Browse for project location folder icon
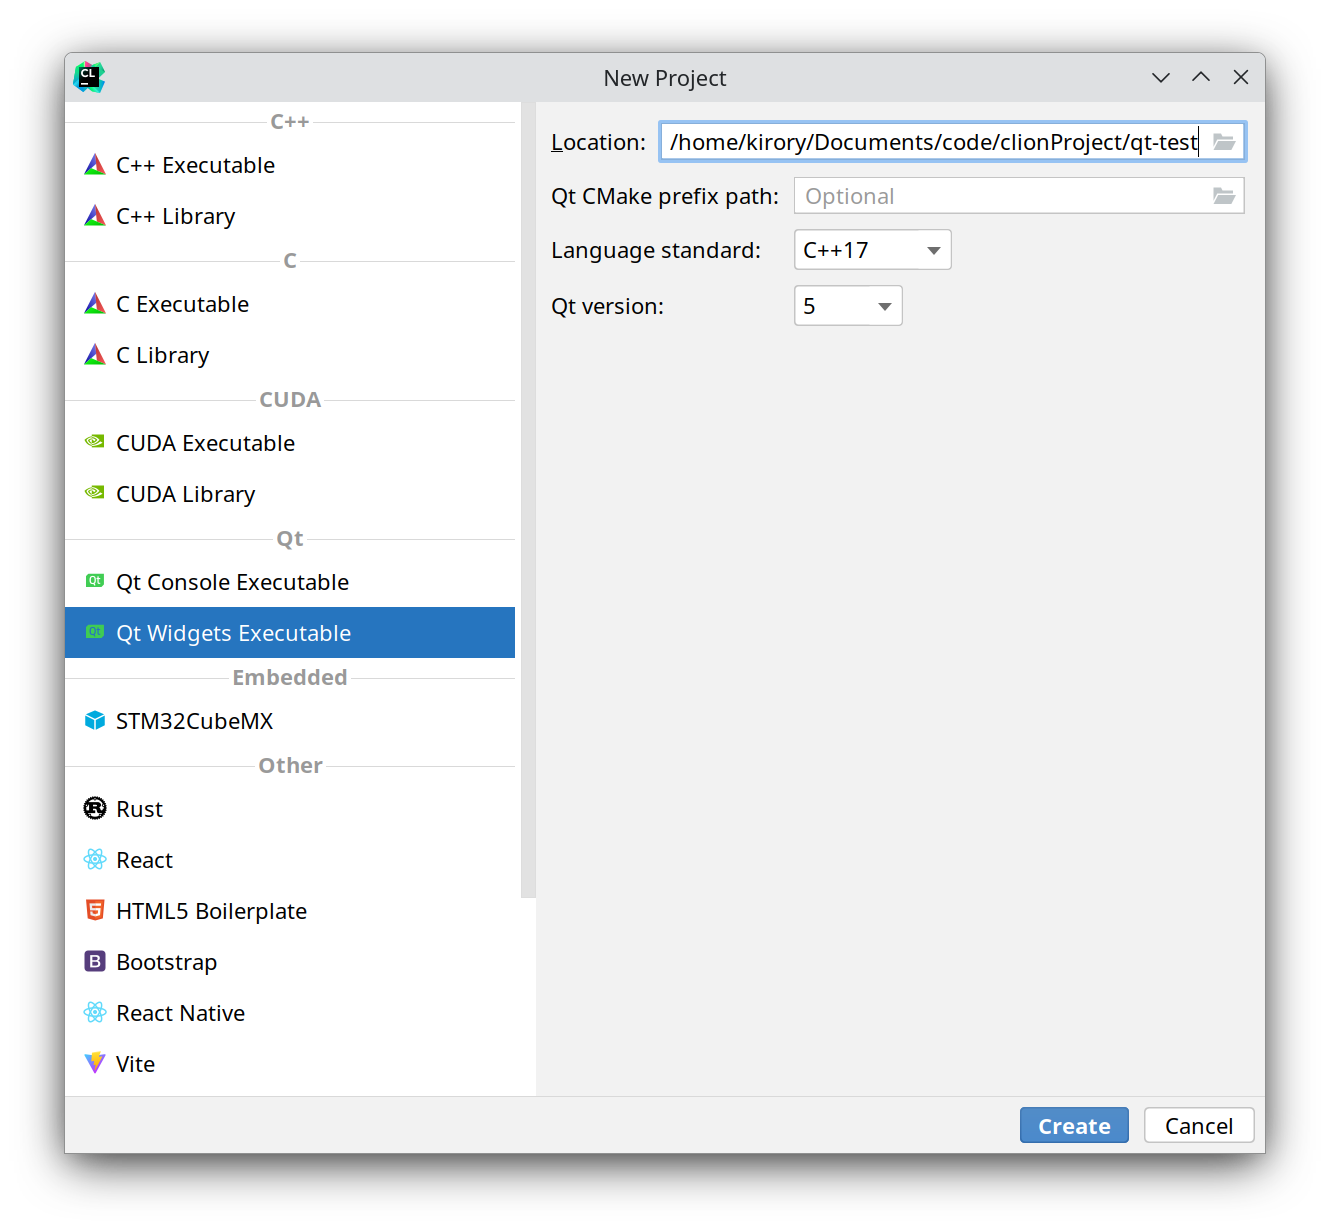 click(x=1224, y=142)
